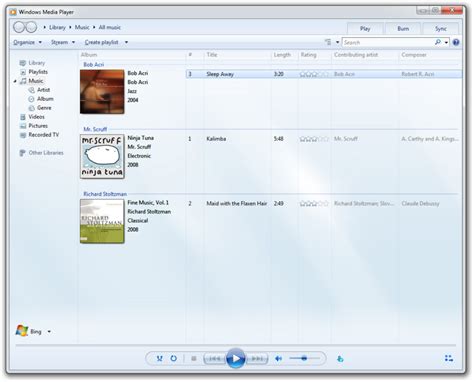Switch to the Play tab
This screenshot has height=382, width=474.
(365, 29)
